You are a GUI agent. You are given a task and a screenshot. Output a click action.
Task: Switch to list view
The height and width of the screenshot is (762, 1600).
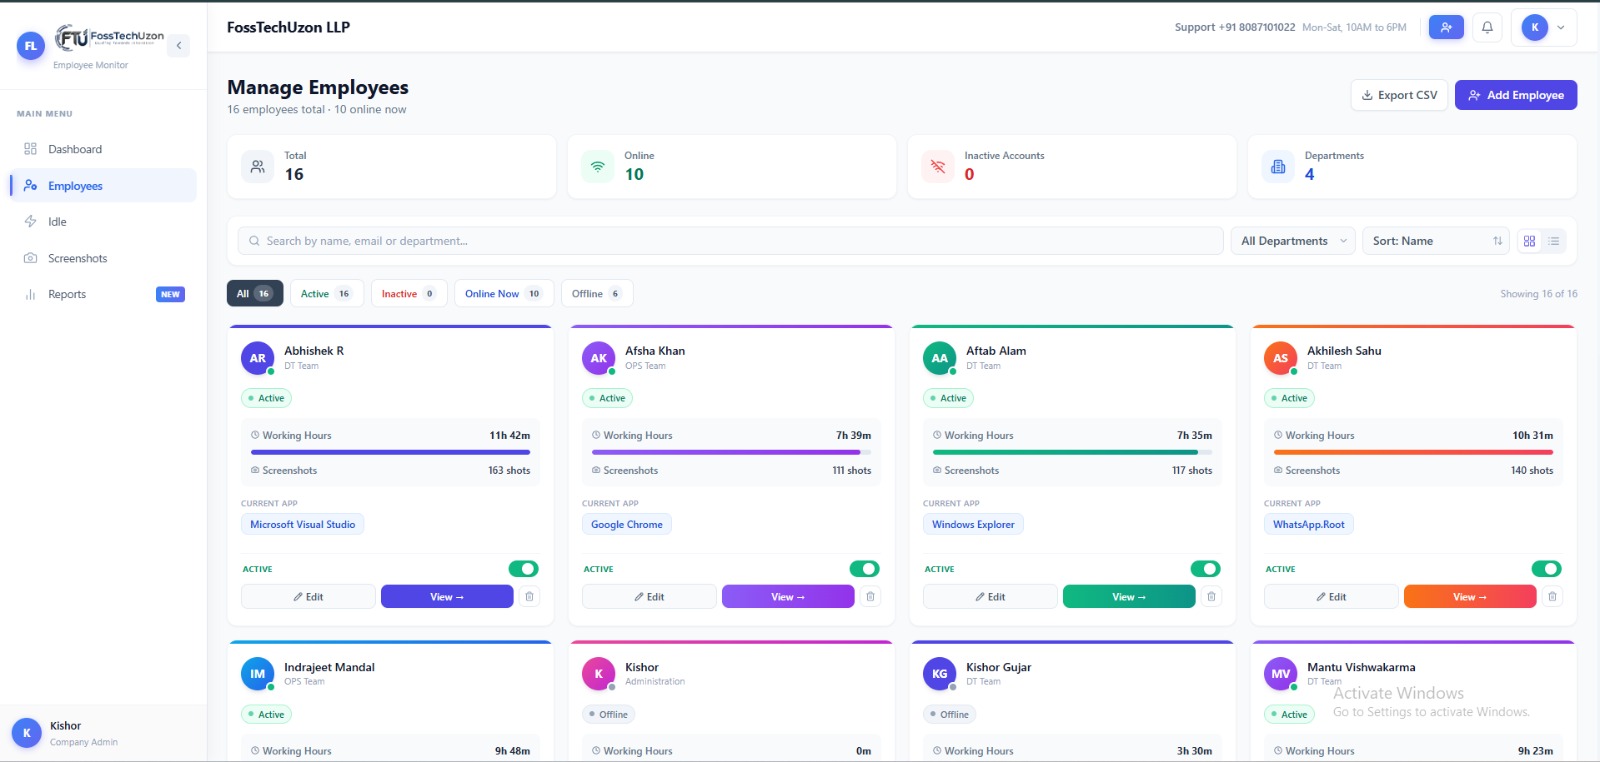click(x=1554, y=241)
